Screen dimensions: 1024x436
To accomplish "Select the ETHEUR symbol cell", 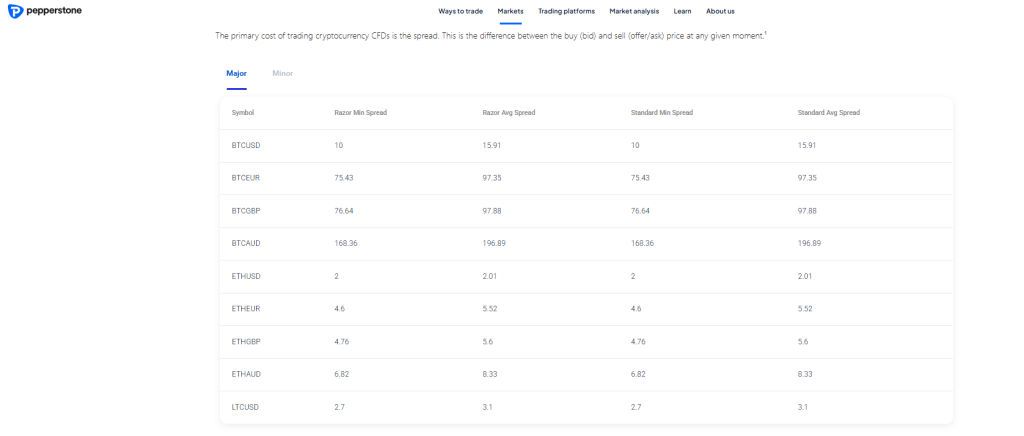I will (246, 309).
